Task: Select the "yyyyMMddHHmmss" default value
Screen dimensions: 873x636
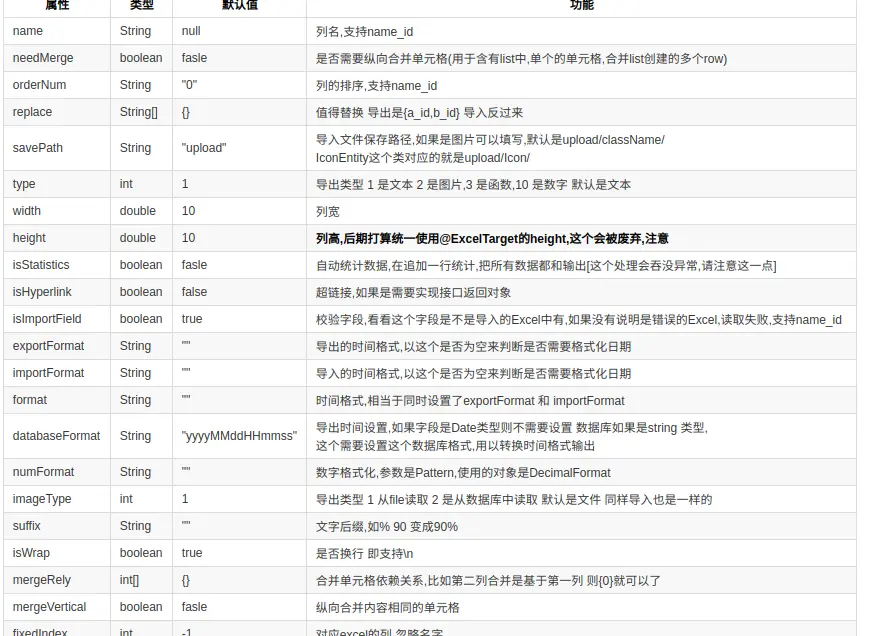Action: tap(239, 436)
